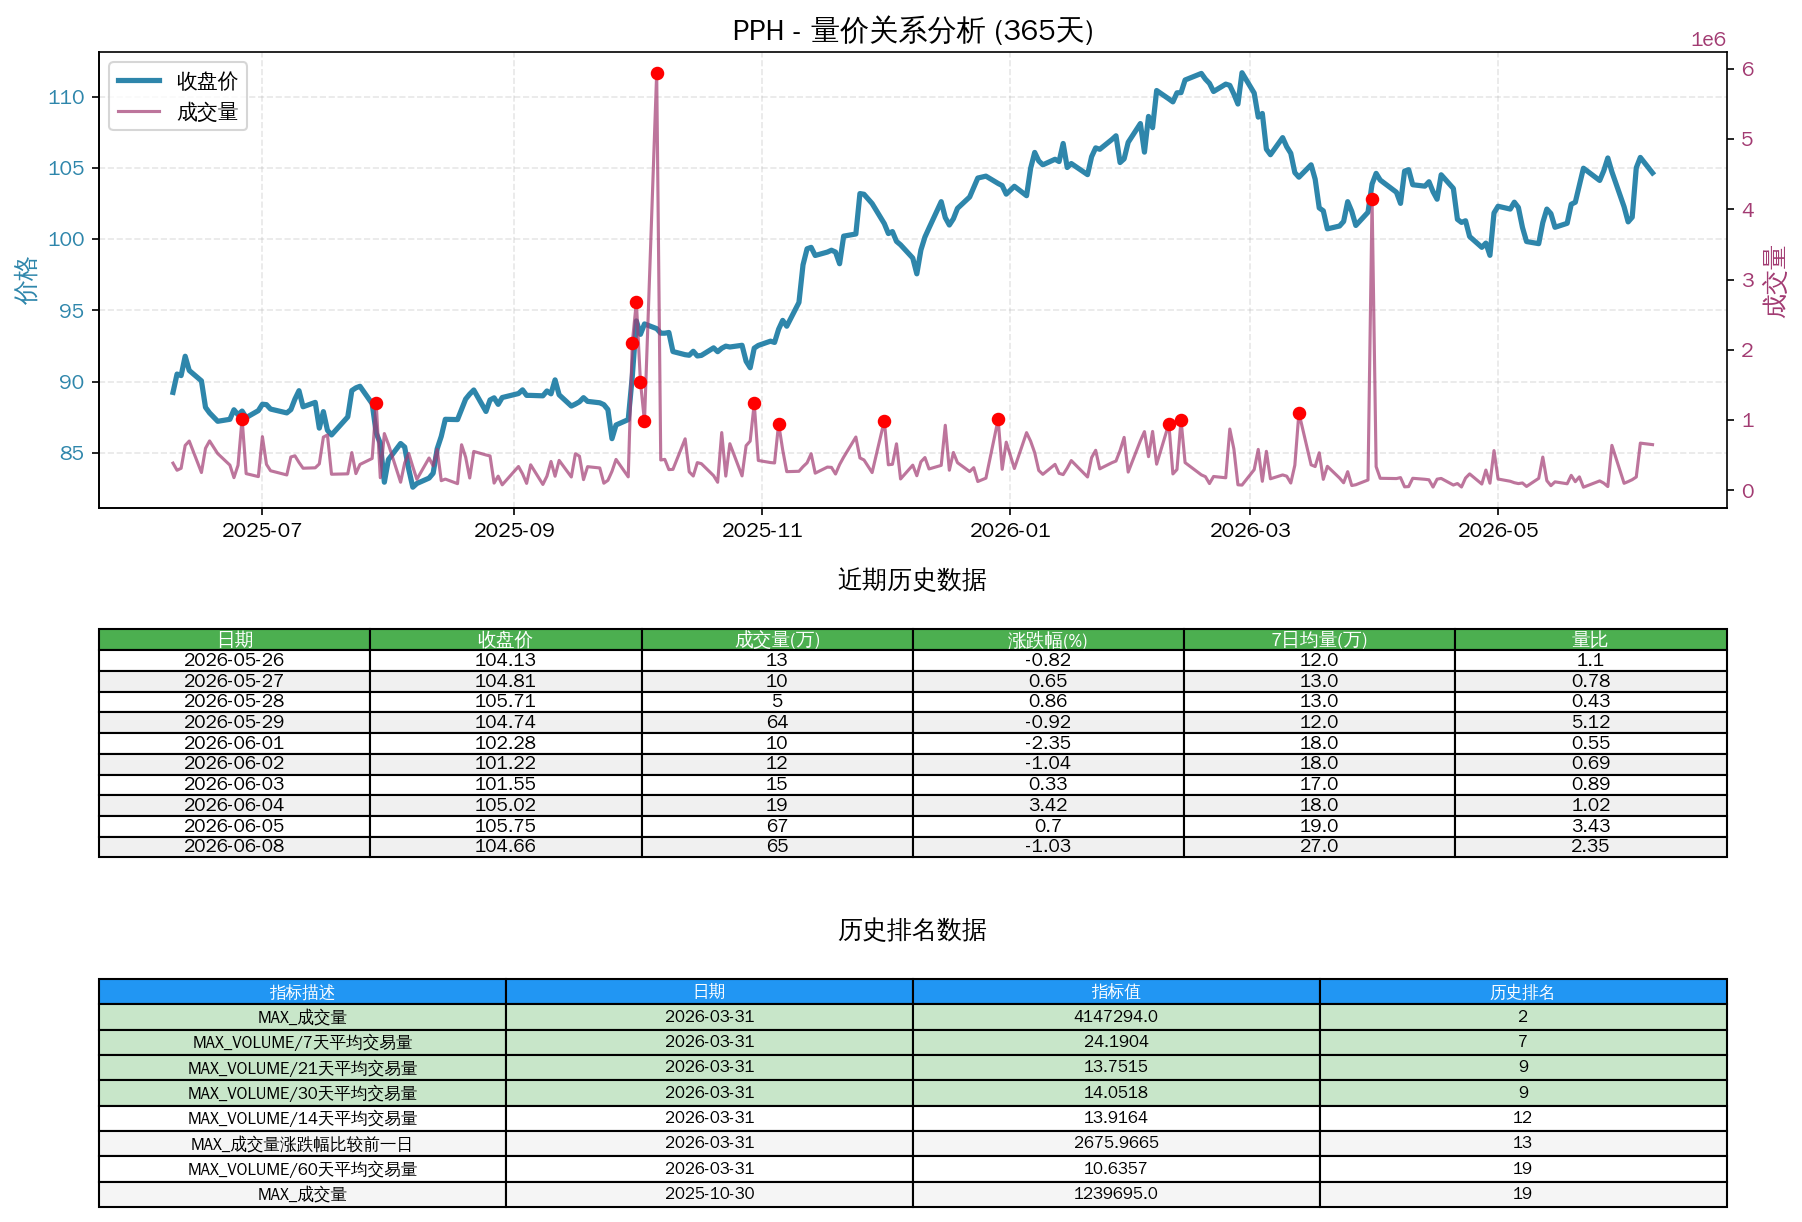Image resolution: width=1802 pixels, height=1222 pixels.
Task: Click the 指标描述 column header
Action: (302, 992)
